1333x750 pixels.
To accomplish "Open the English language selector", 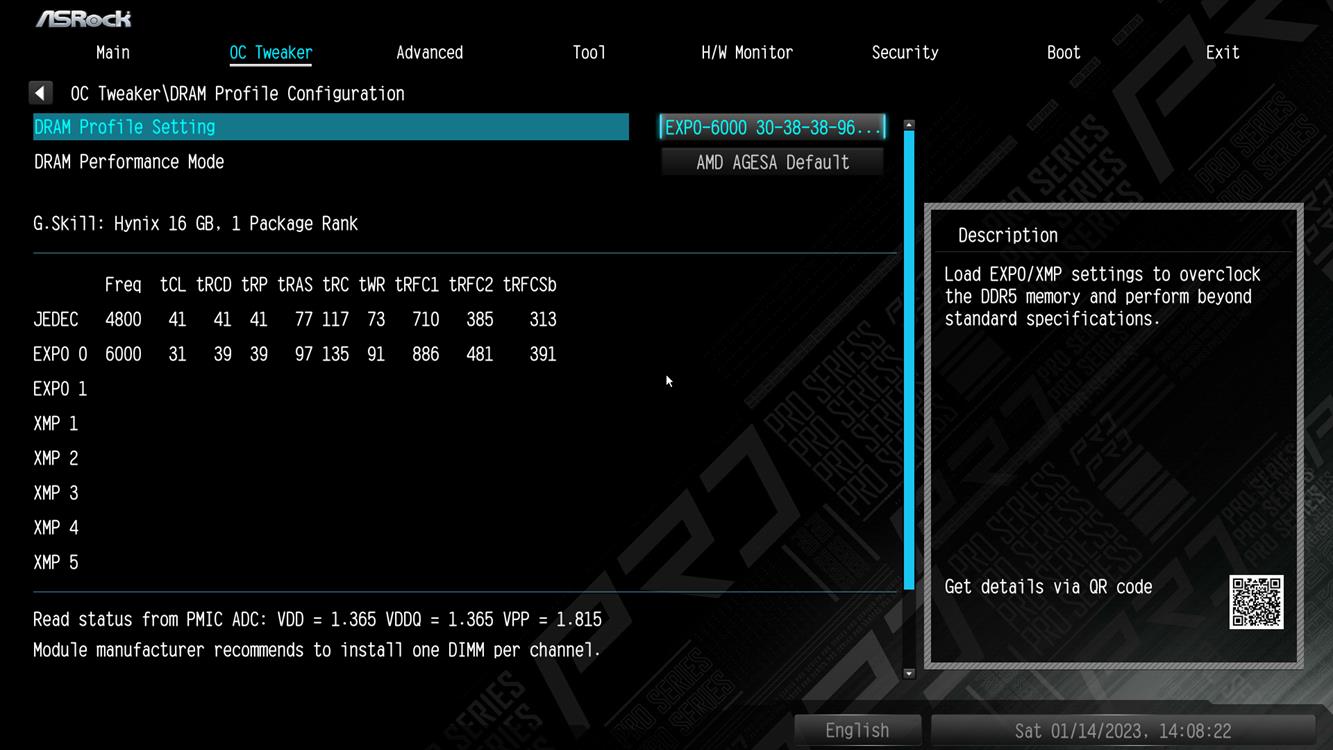I will coord(857,730).
